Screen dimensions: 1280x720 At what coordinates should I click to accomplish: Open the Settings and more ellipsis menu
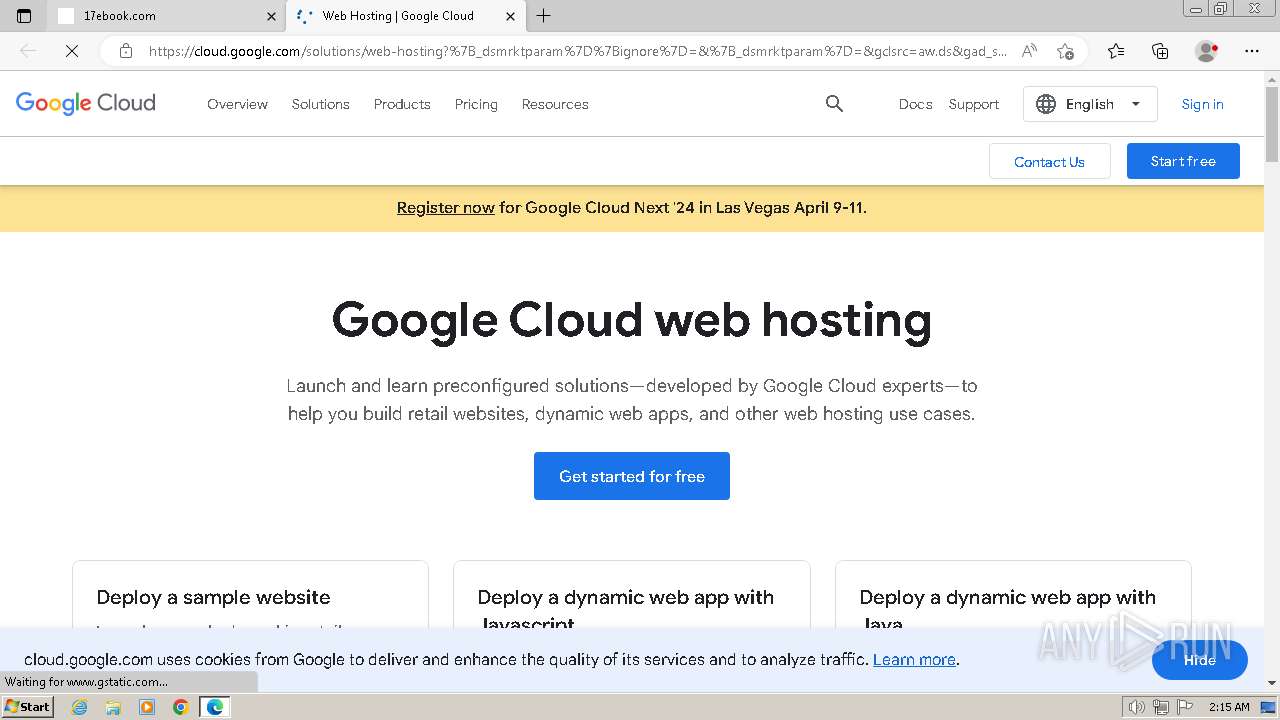(x=1252, y=51)
